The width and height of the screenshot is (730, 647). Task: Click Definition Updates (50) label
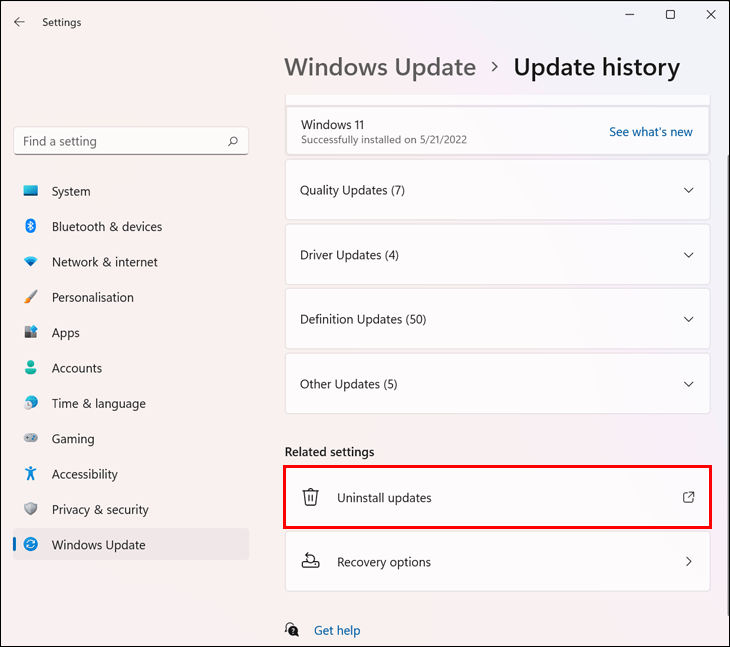tap(363, 319)
